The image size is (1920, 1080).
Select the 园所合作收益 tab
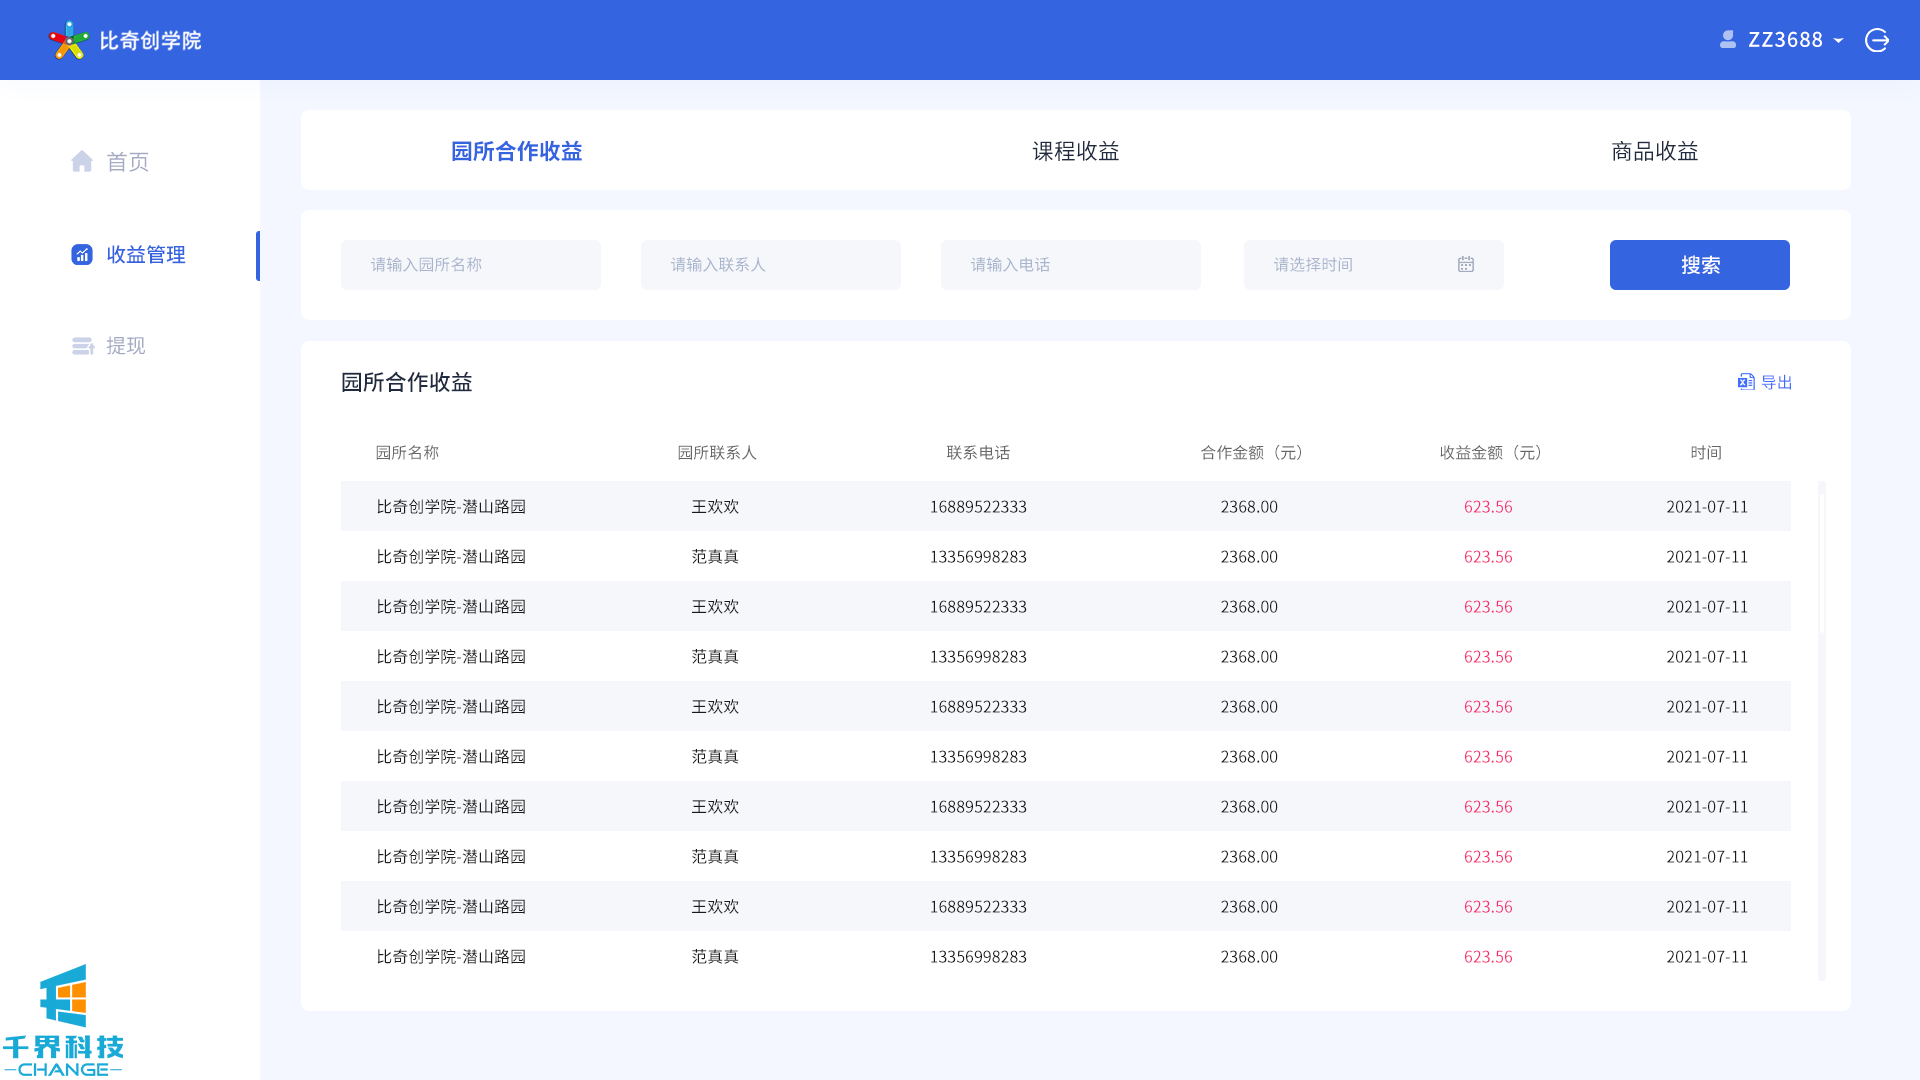click(517, 151)
